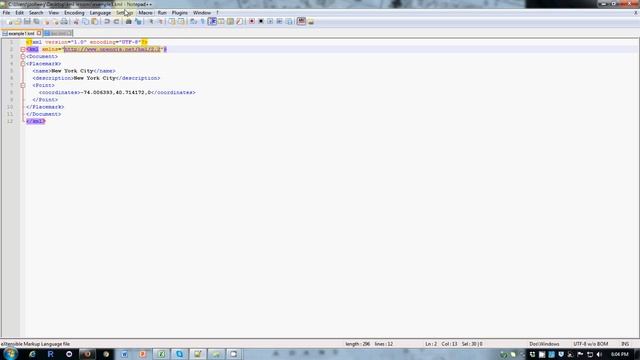
Task: Open Internet Explorer from the taskbar
Action: tap(32, 354)
